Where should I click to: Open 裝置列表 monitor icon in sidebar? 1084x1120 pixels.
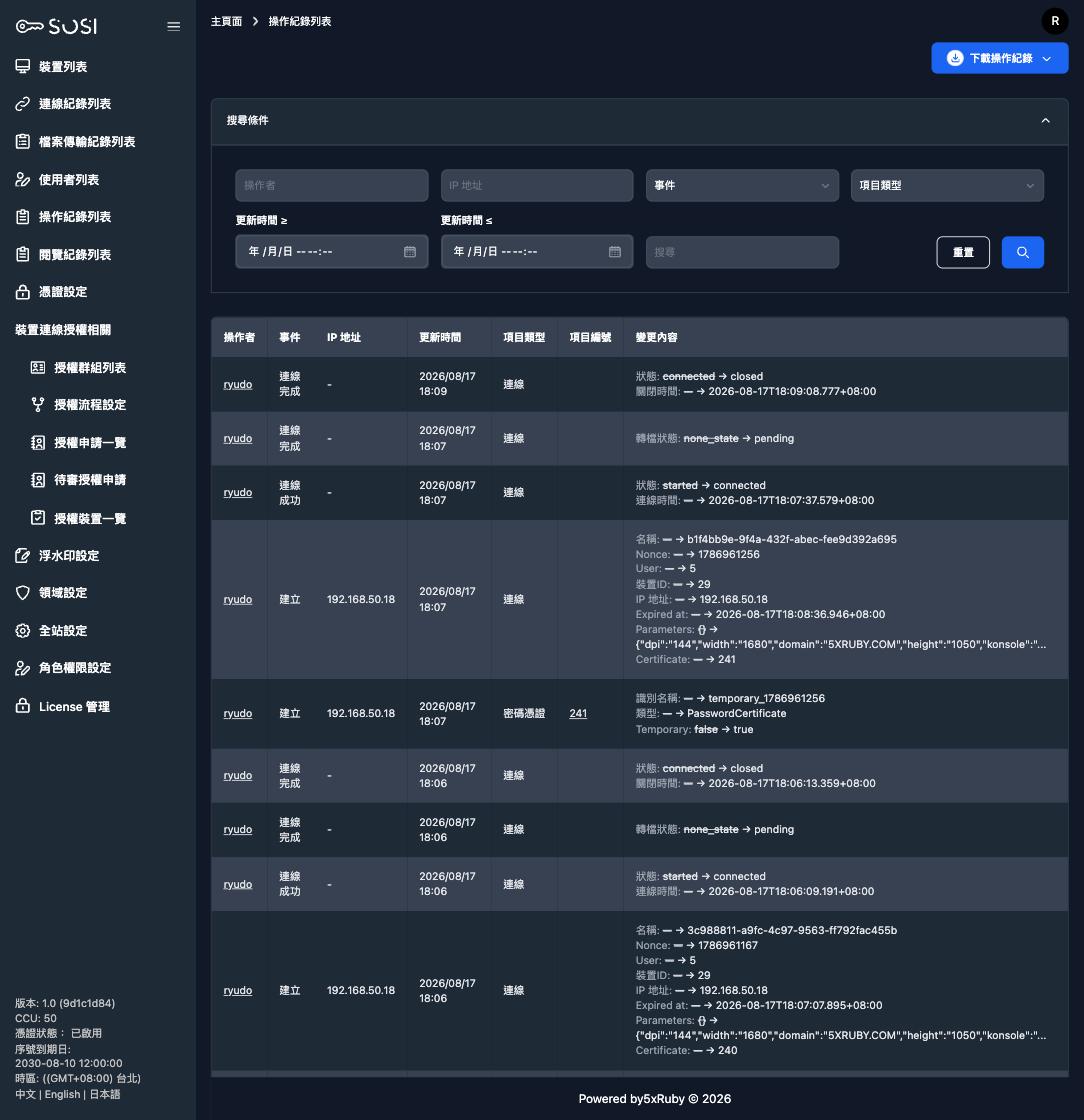pos(23,66)
